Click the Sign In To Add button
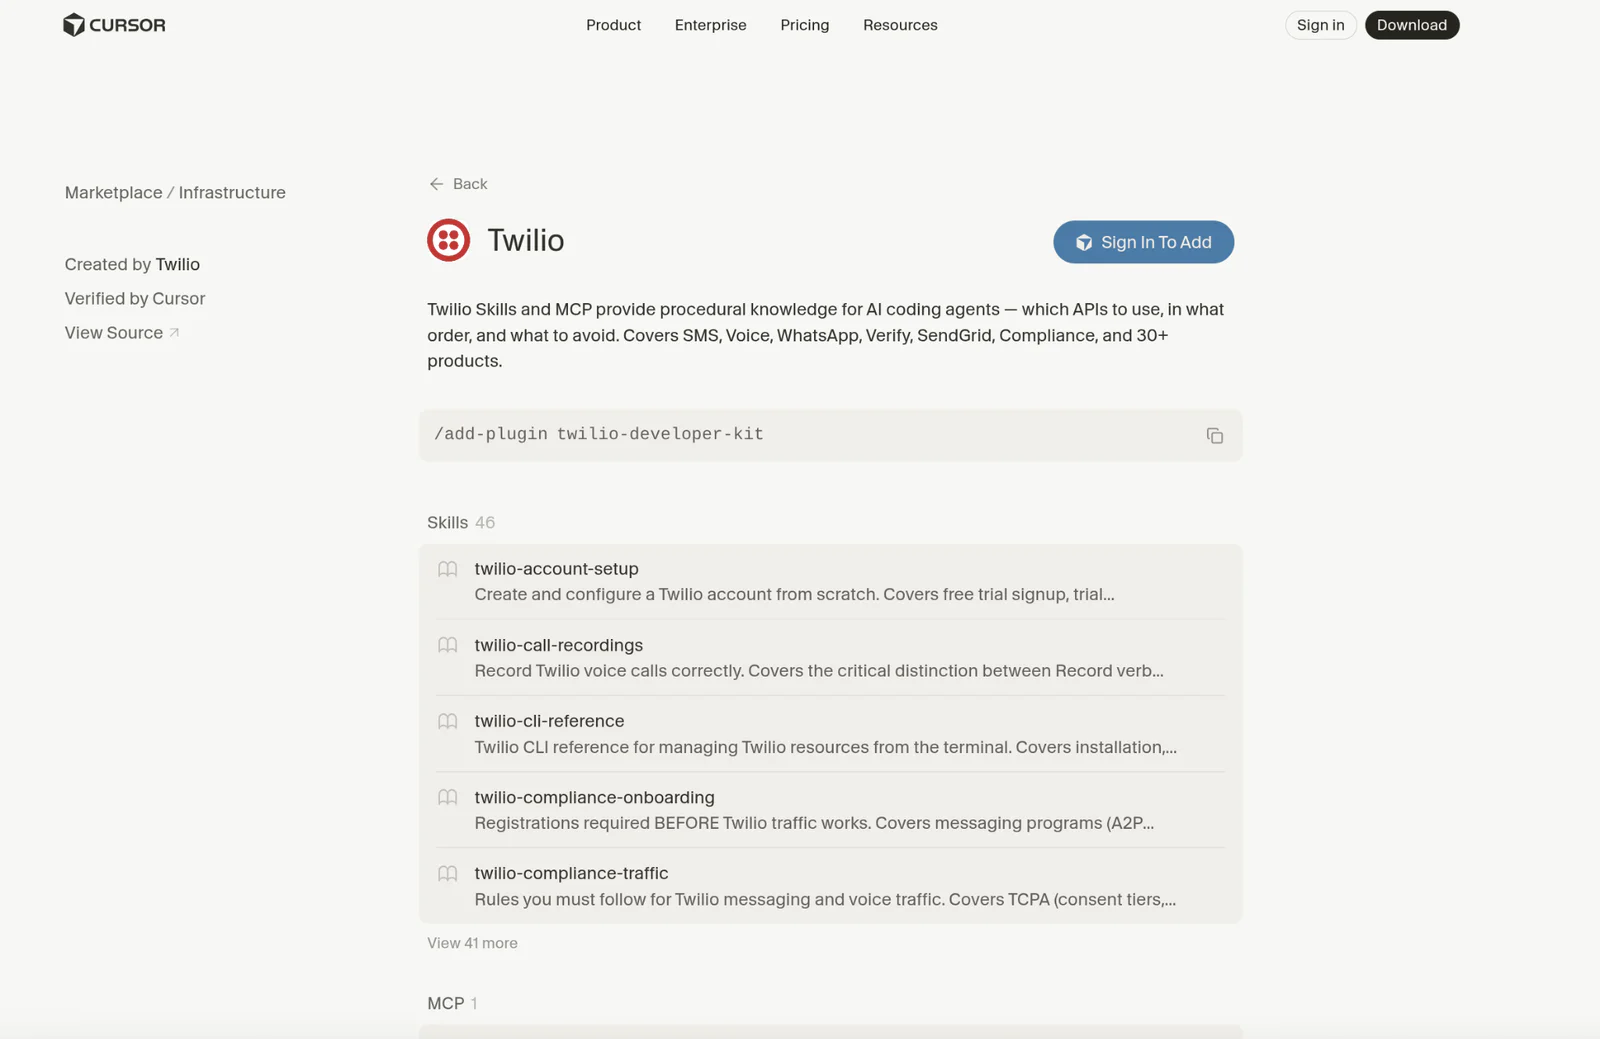1600x1039 pixels. tap(1143, 242)
